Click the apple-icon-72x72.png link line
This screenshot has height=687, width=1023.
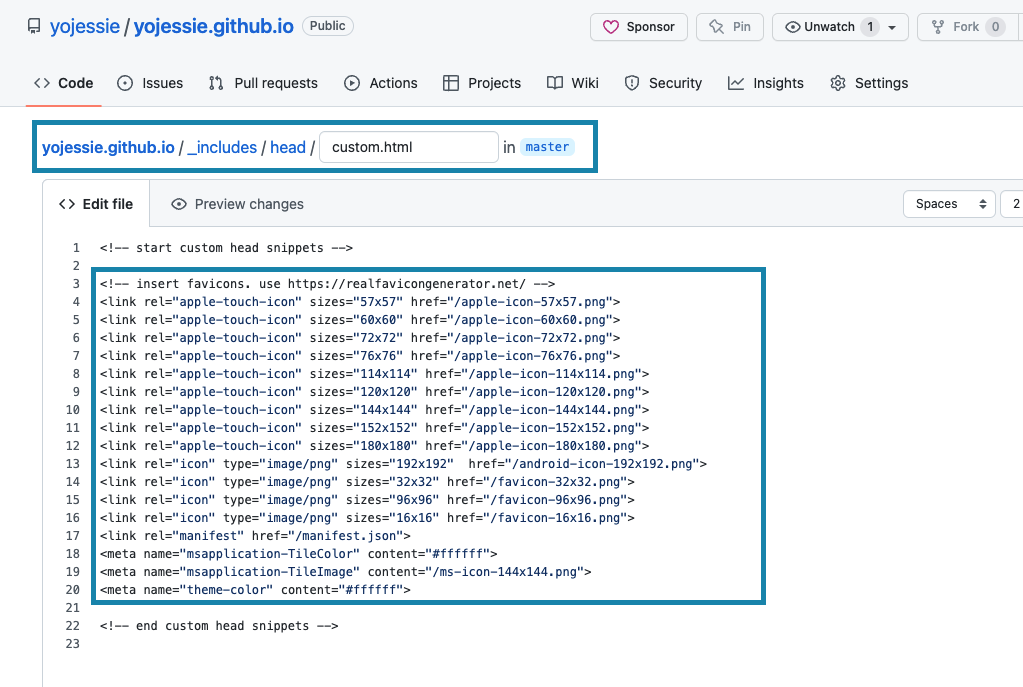[x=360, y=338]
